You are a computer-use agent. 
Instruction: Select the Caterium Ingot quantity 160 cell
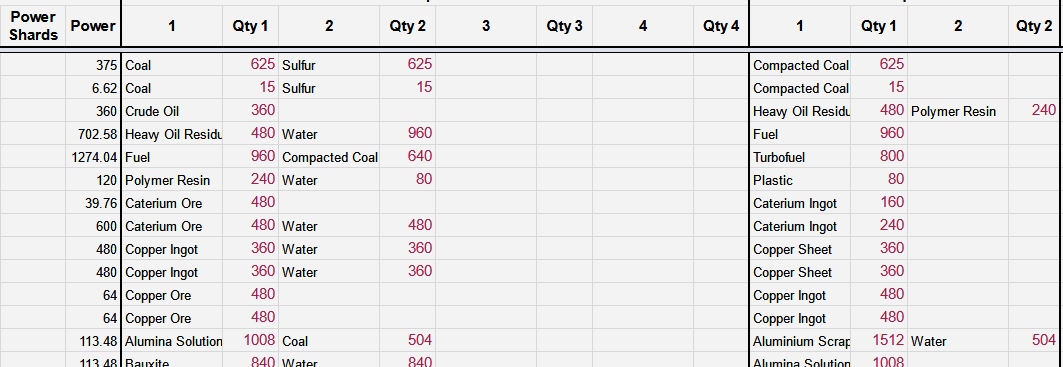click(x=879, y=204)
